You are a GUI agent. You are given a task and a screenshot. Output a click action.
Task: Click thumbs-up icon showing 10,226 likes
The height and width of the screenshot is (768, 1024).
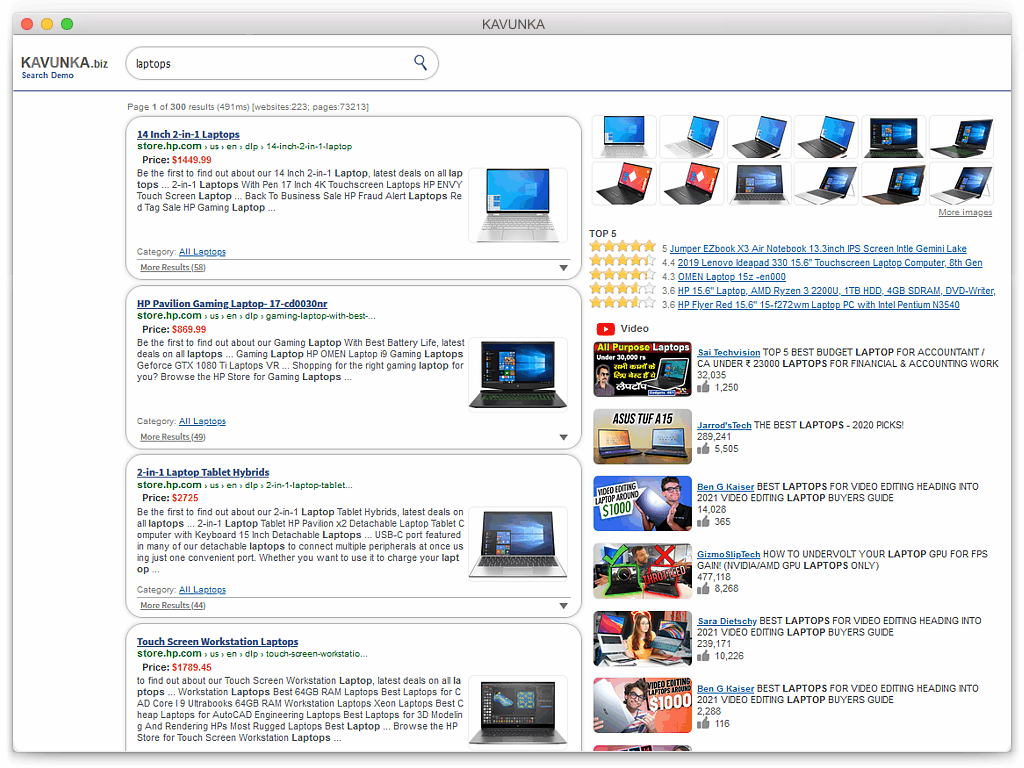[704, 656]
